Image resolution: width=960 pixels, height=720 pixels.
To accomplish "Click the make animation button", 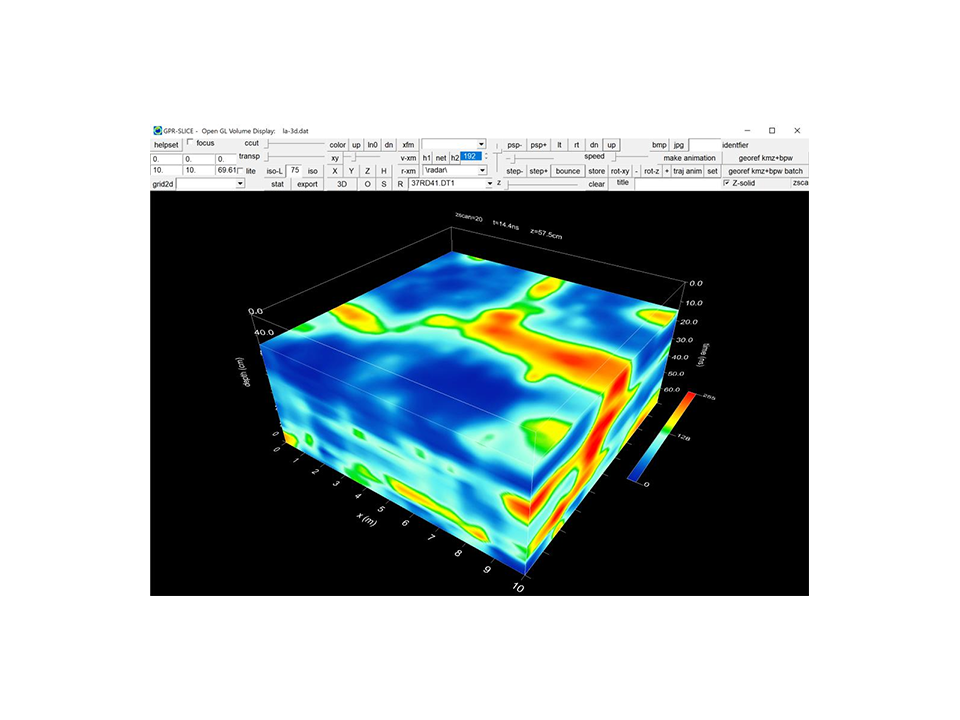I will pos(689,158).
